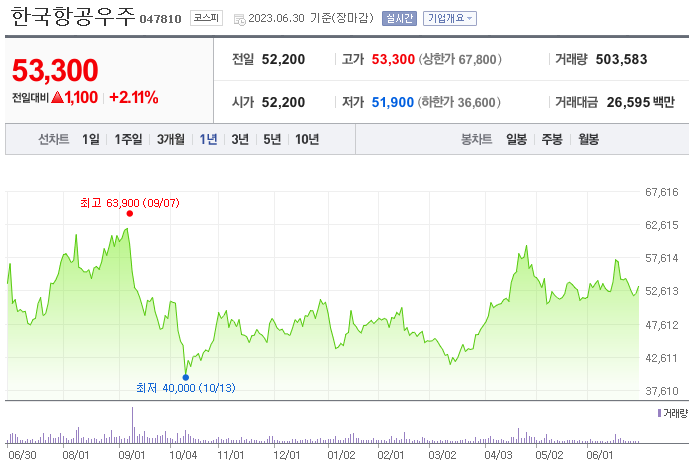The height and width of the screenshot is (473, 689).
Task: Click the +2.11% change percentage
Action: (x=134, y=97)
